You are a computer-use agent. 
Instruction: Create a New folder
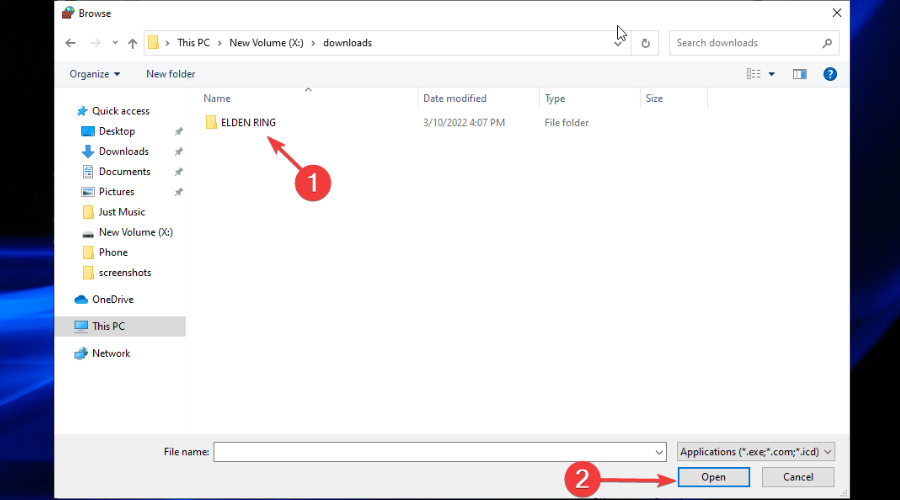click(170, 74)
